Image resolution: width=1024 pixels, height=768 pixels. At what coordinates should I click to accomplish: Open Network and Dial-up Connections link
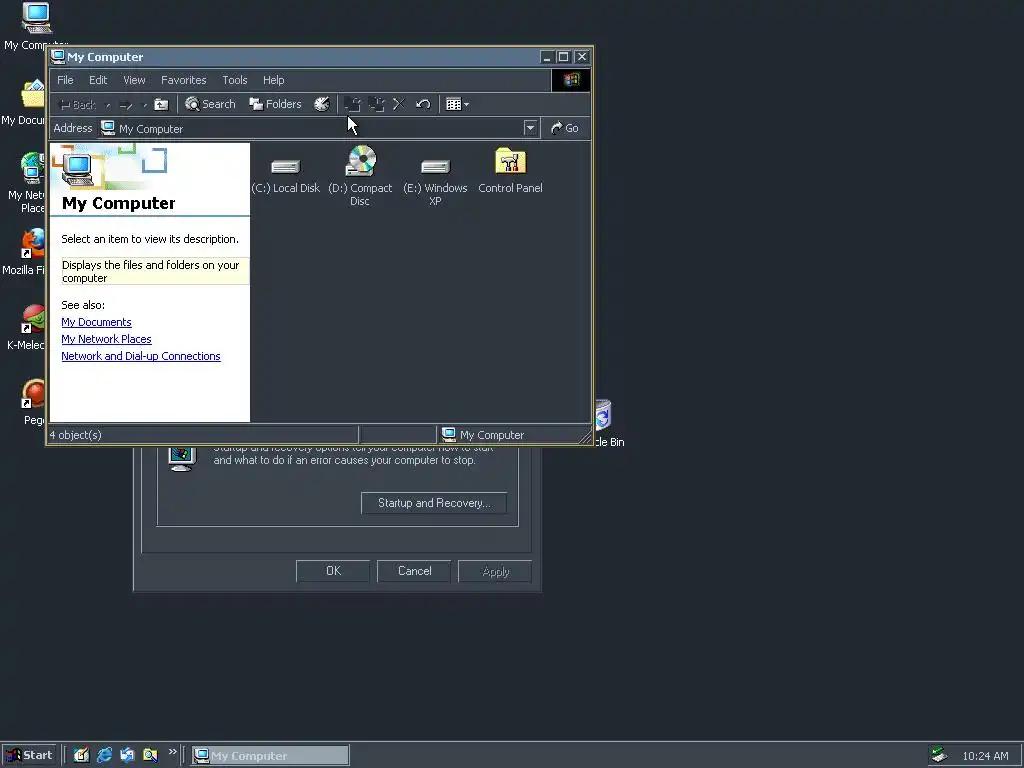tap(141, 356)
